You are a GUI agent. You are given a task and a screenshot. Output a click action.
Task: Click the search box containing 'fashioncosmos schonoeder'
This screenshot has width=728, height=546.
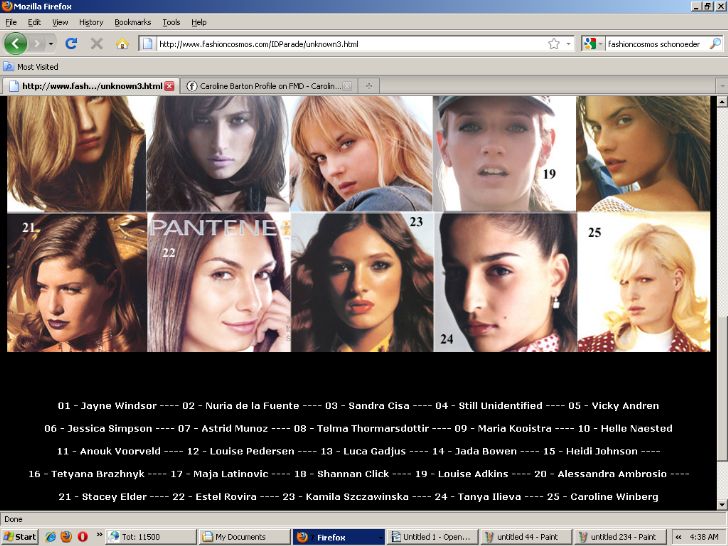[656, 44]
